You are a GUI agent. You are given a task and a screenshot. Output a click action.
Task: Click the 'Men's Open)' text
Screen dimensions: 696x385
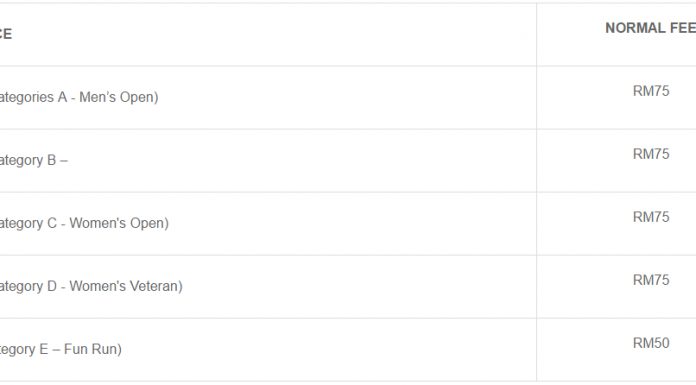click(119, 97)
